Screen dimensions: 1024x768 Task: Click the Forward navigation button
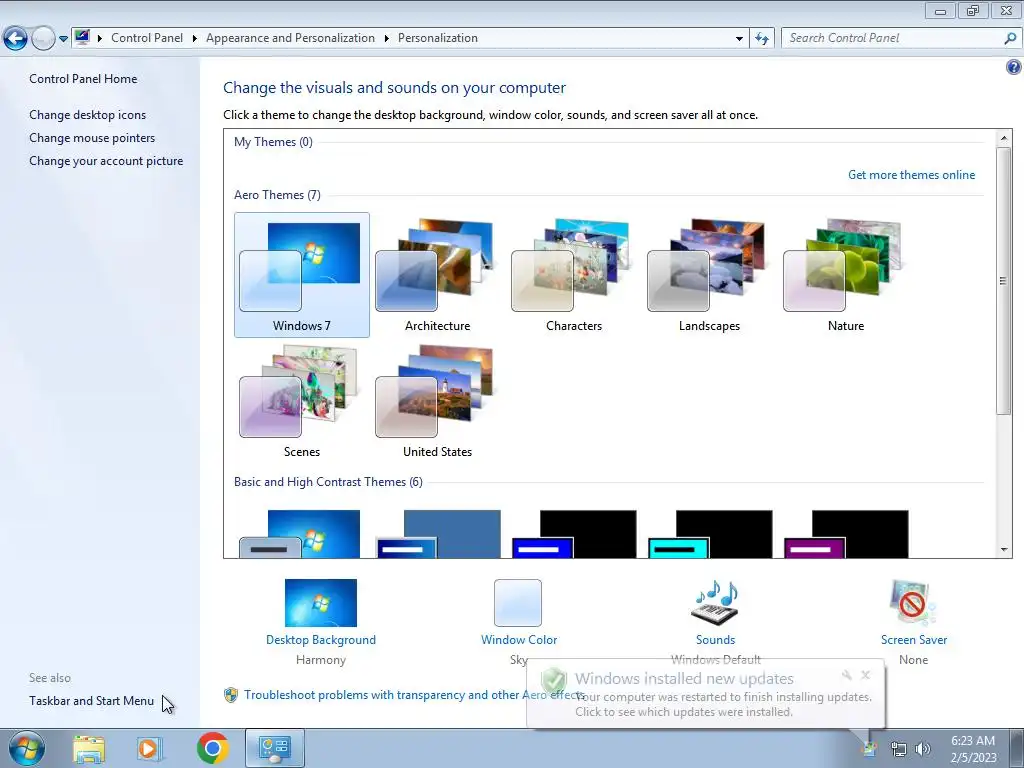pos(43,39)
